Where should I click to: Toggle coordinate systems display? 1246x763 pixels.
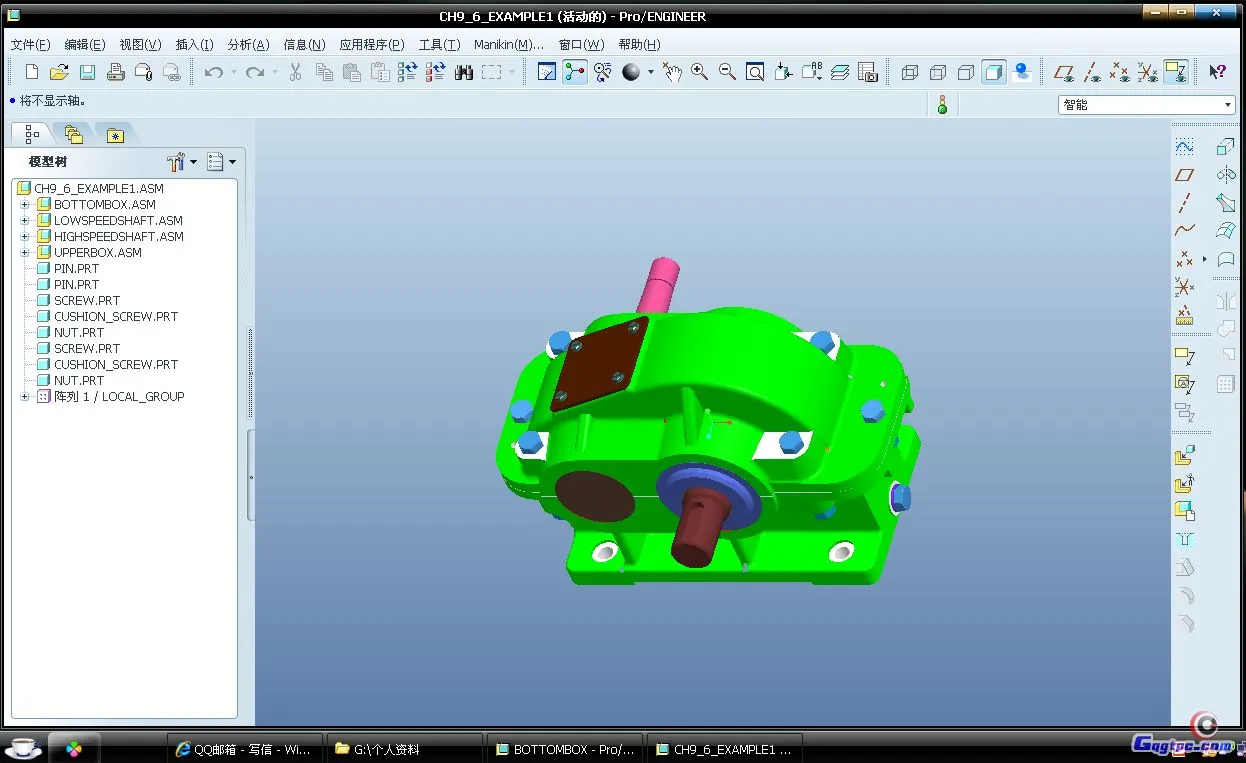[x=1147, y=72]
